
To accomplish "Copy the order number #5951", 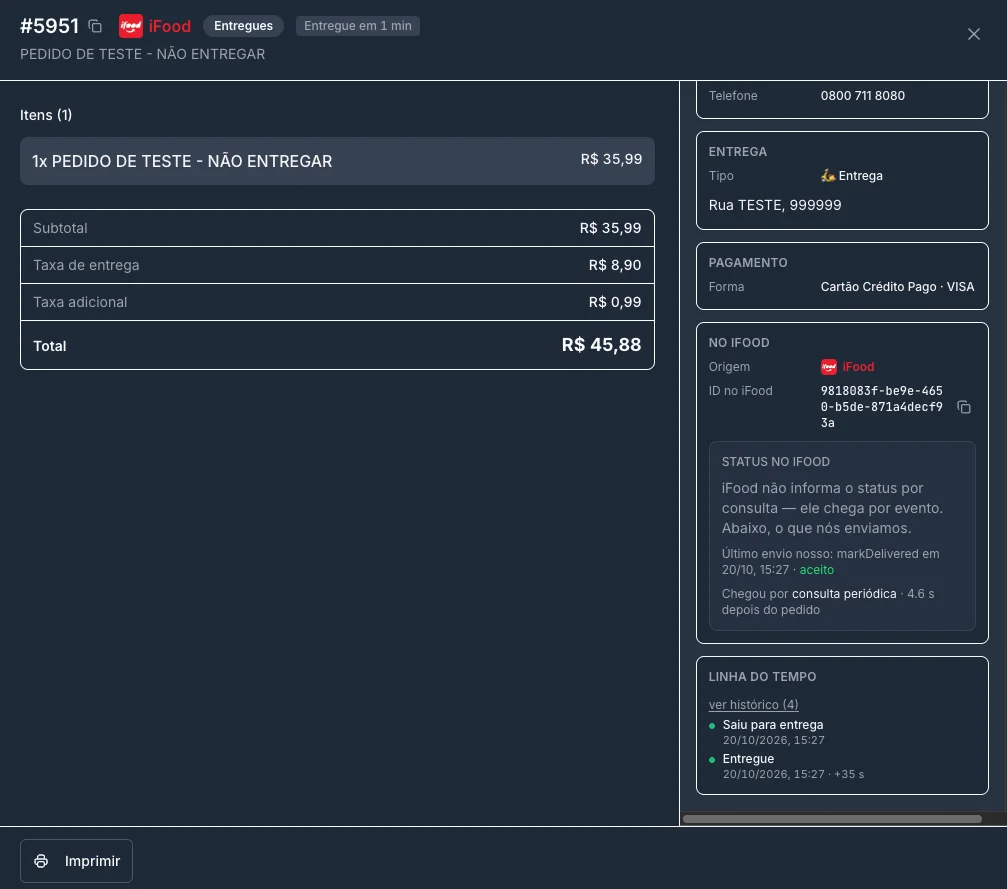I will click(x=95, y=26).
